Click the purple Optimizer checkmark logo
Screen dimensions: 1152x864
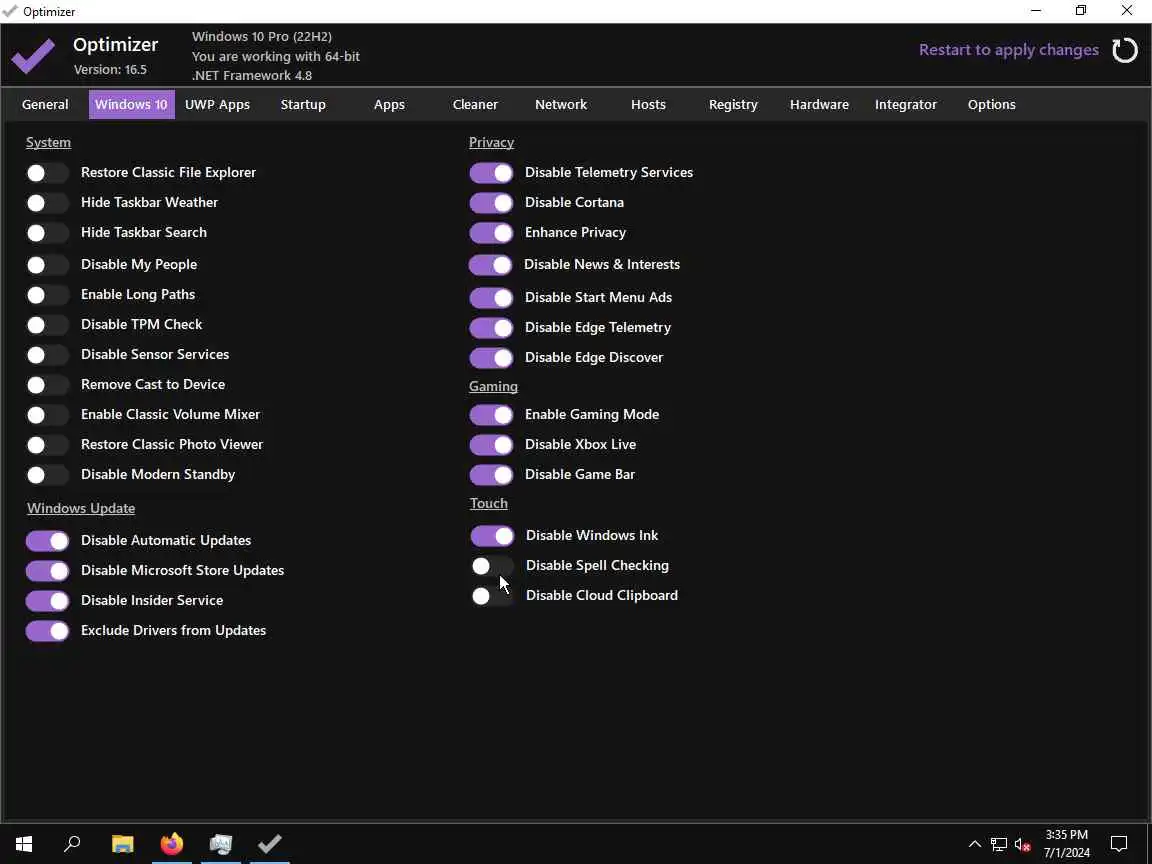coord(33,56)
